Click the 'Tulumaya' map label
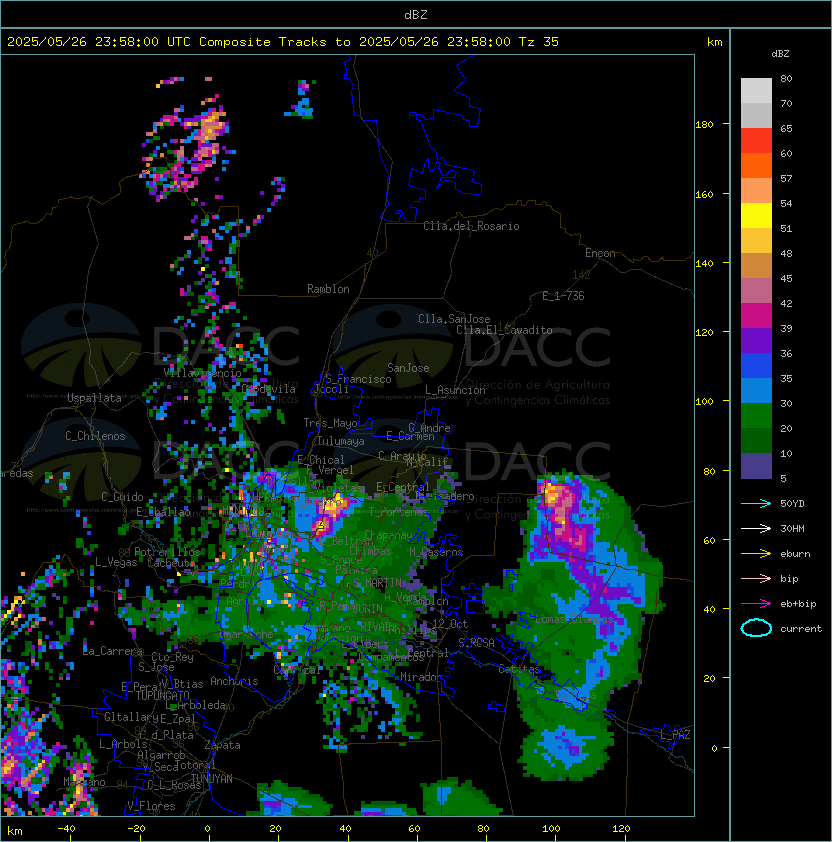This screenshot has height=842, width=832. [341, 441]
